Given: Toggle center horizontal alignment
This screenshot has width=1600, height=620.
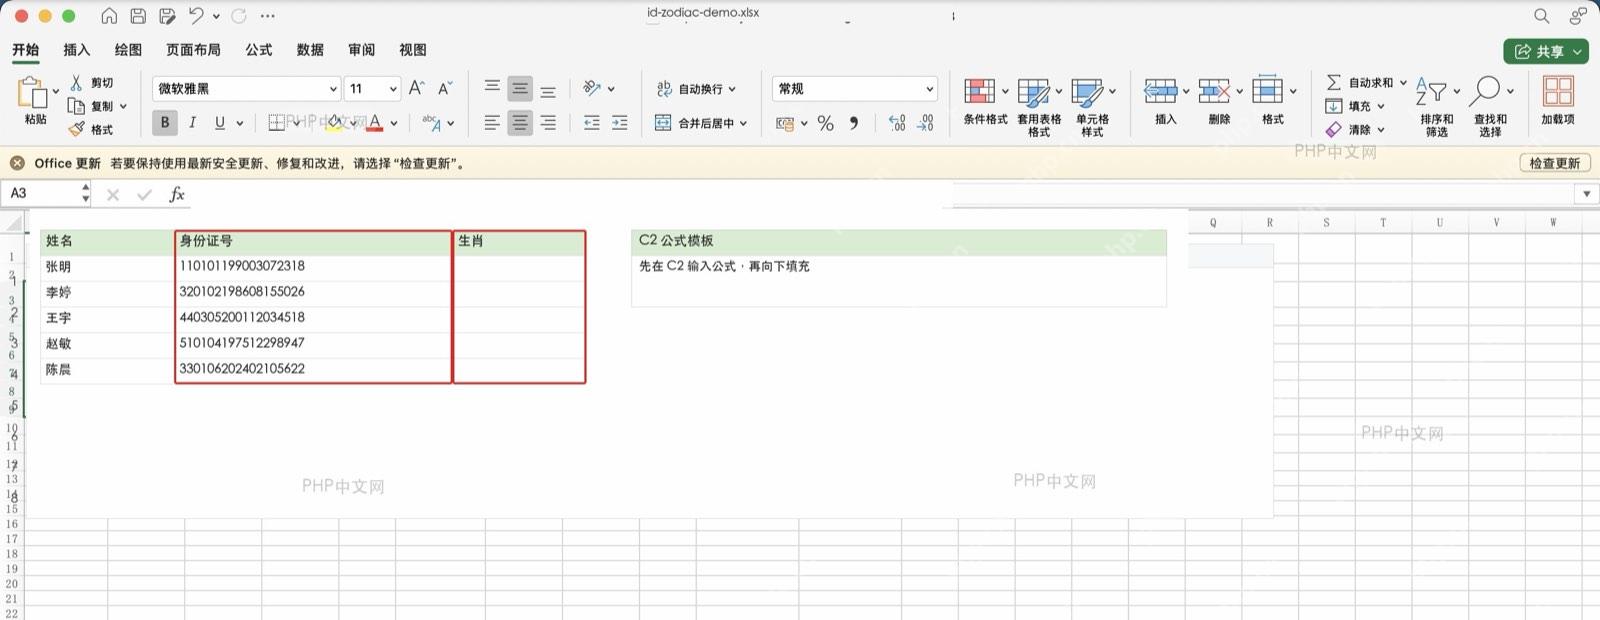Looking at the screenshot, I should (520, 123).
